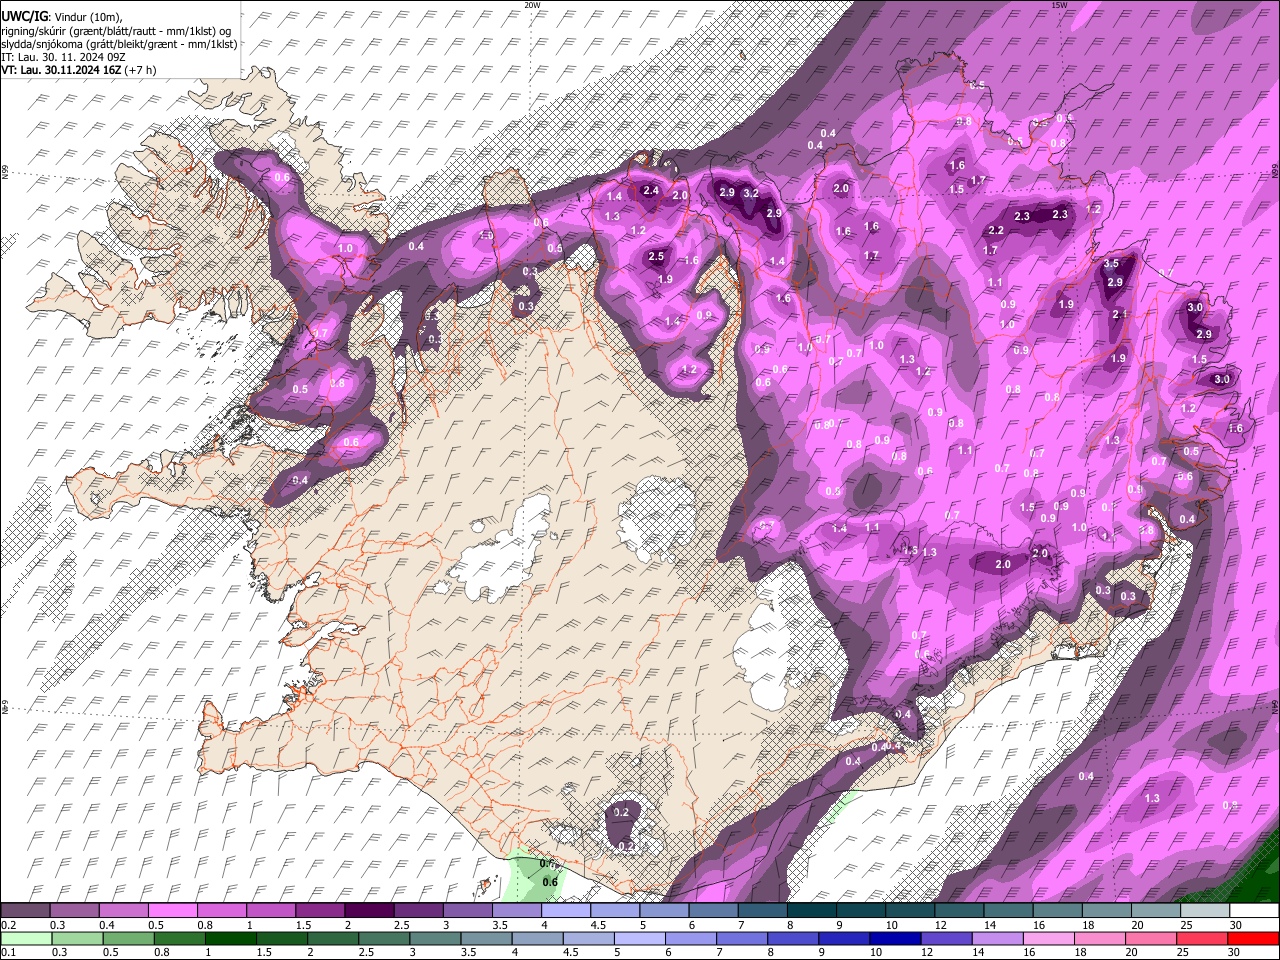This screenshot has height=960, width=1280.
Task: Click the 2.4 value on the north coast
Action: [x=652, y=190]
